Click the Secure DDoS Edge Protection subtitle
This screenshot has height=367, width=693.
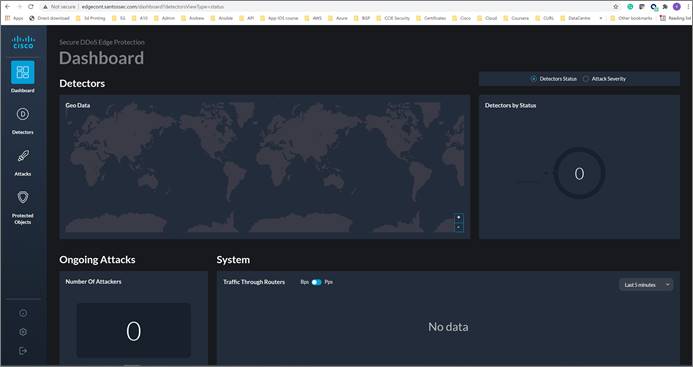pos(102,42)
